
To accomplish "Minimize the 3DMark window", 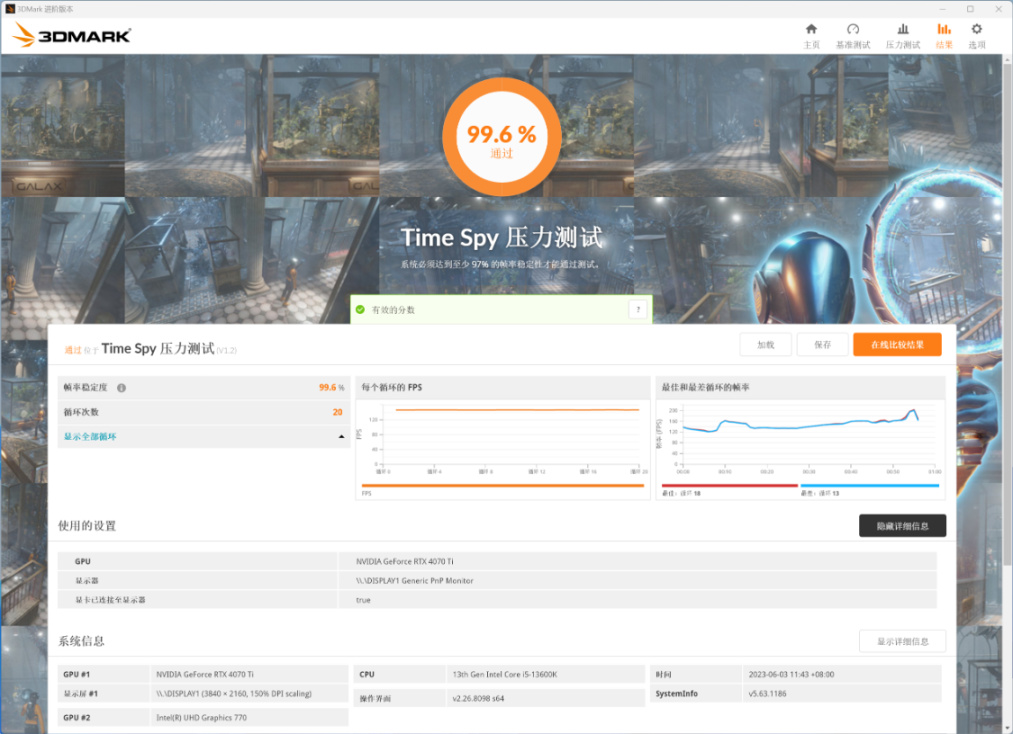I will click(942, 9).
